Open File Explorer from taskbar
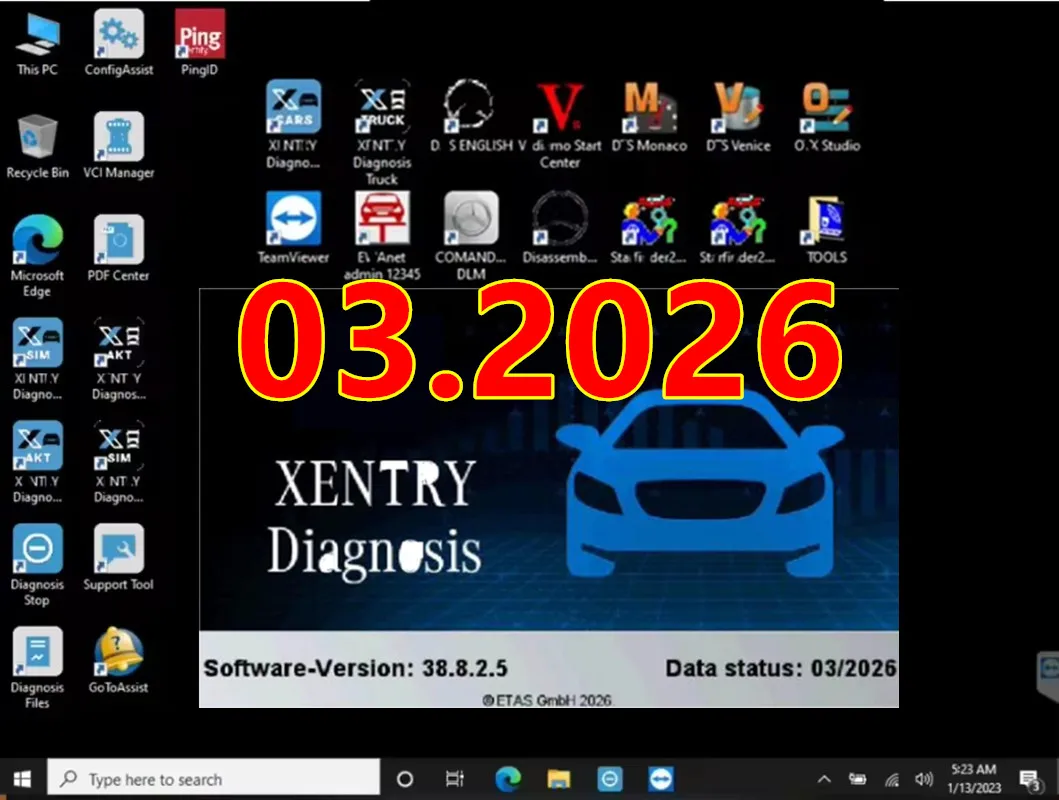Viewport: 1059px width, 800px height. coord(559,779)
